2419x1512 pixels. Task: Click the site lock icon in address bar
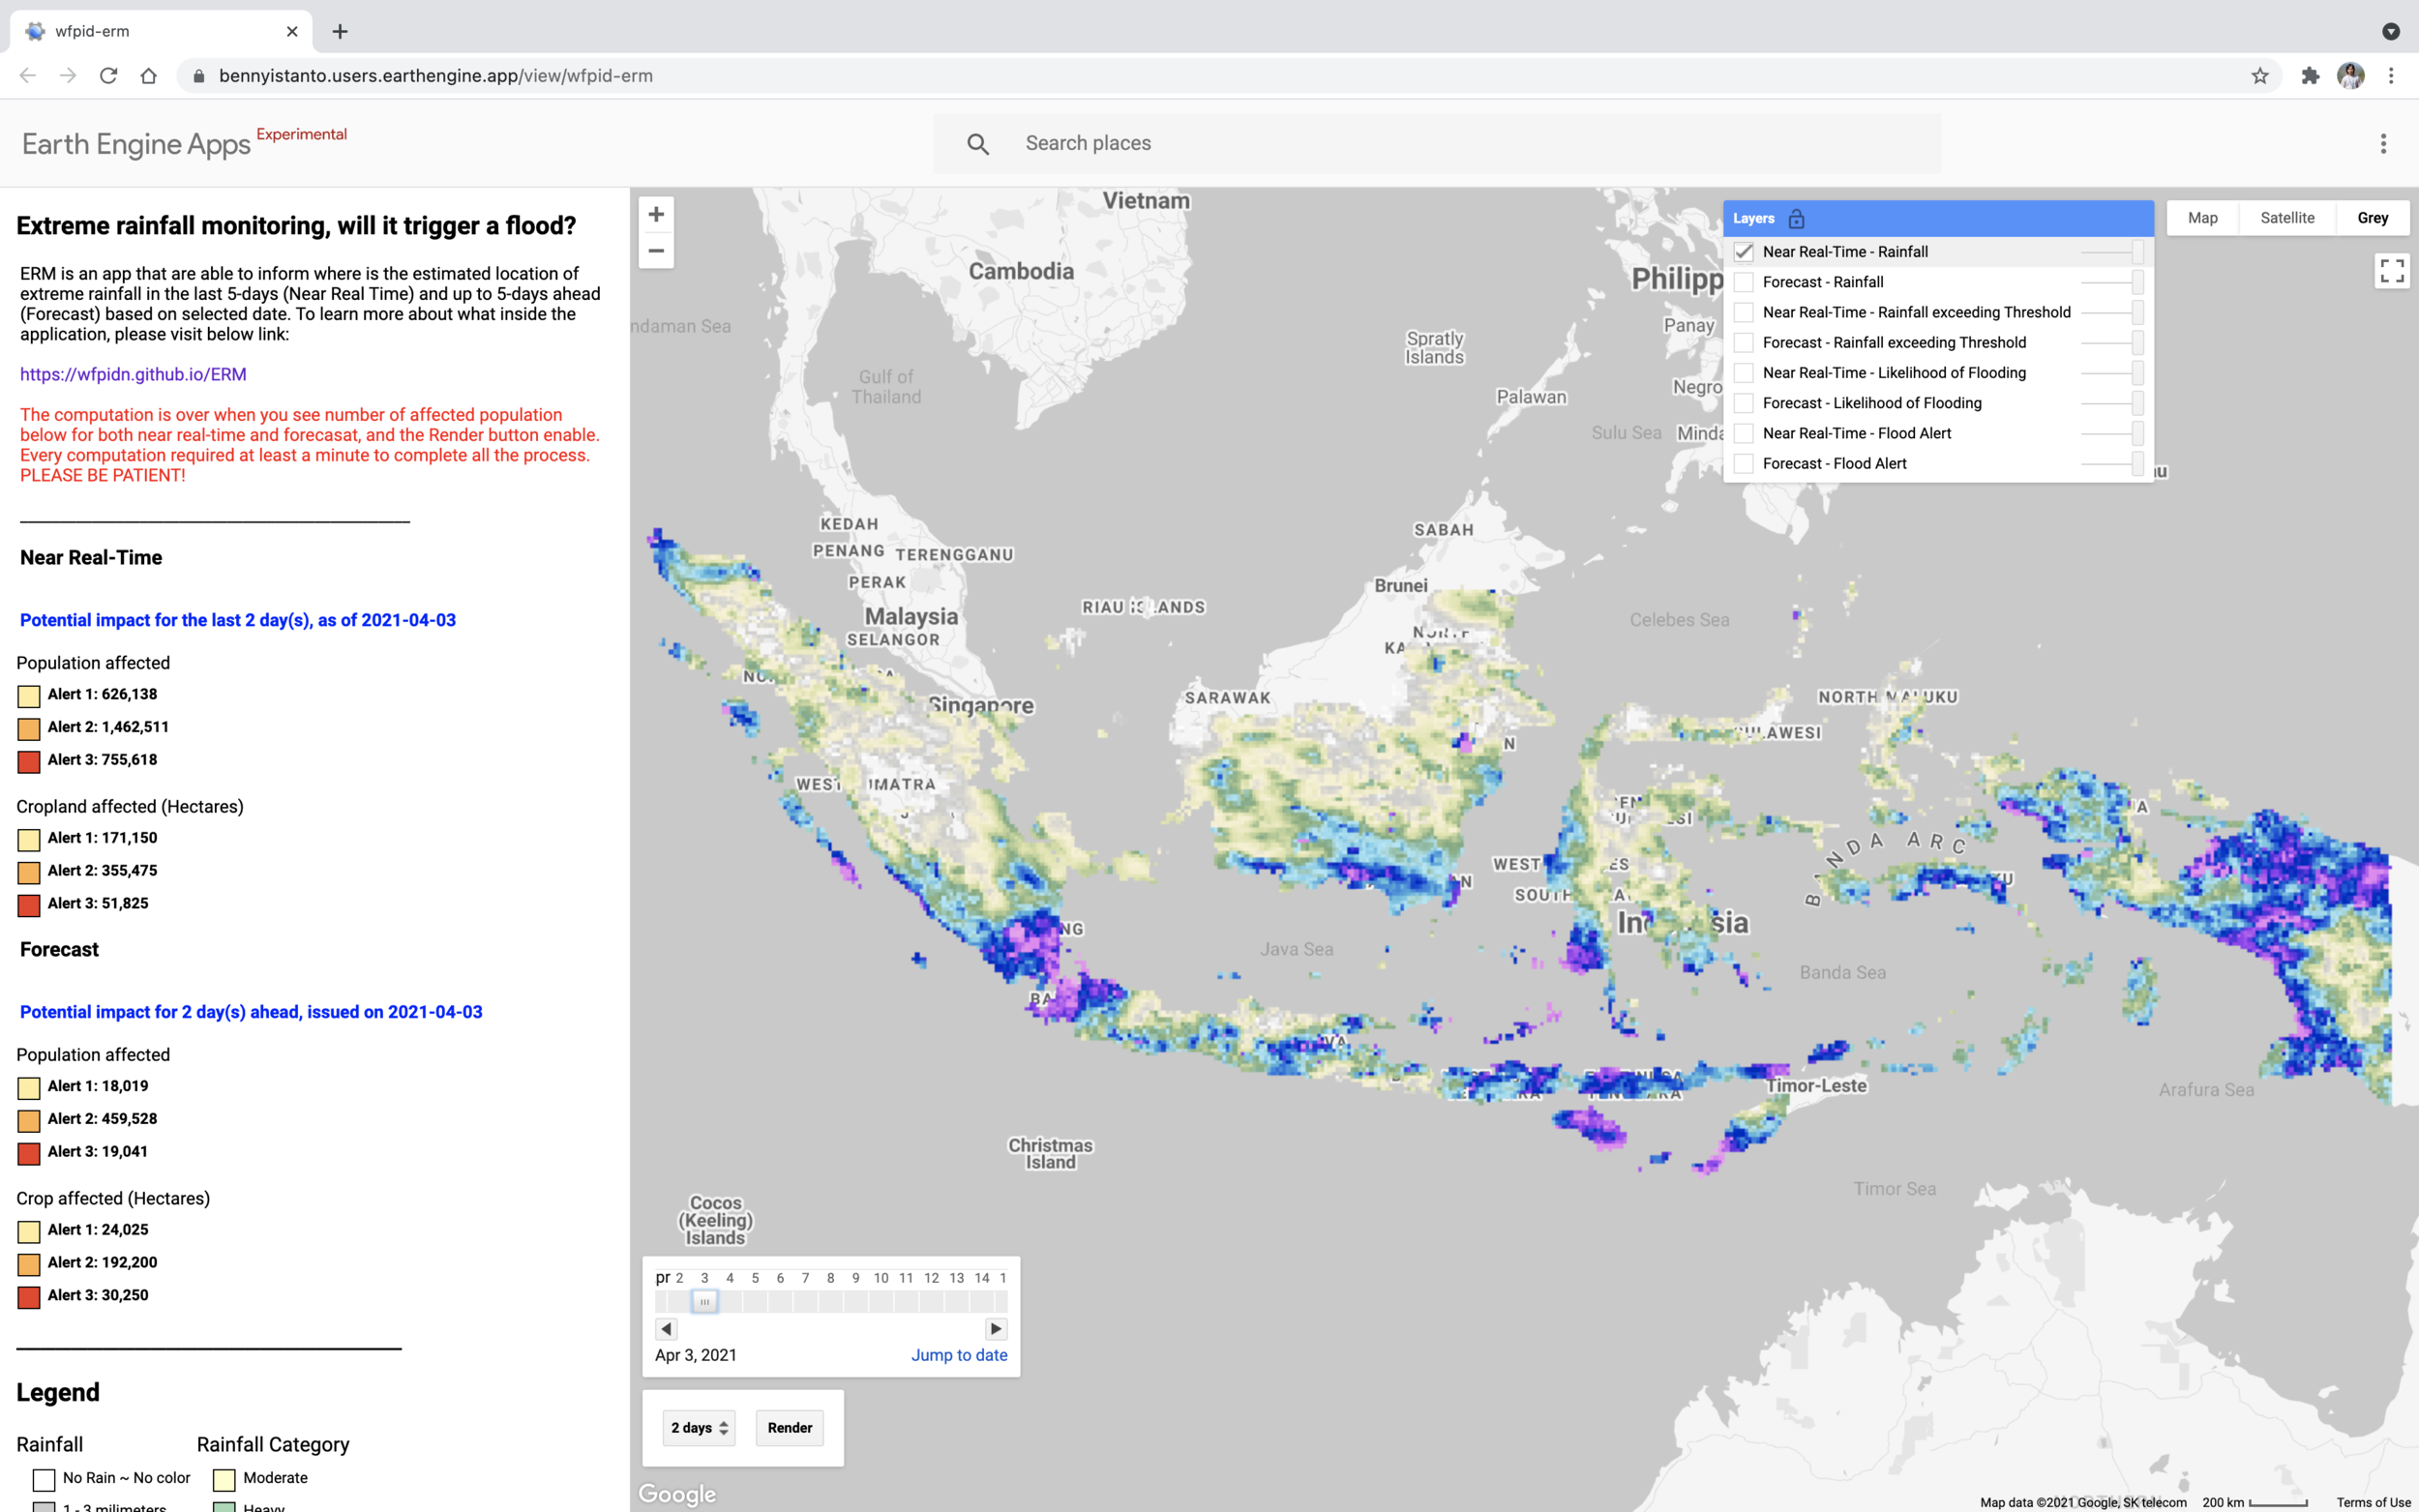point(199,76)
